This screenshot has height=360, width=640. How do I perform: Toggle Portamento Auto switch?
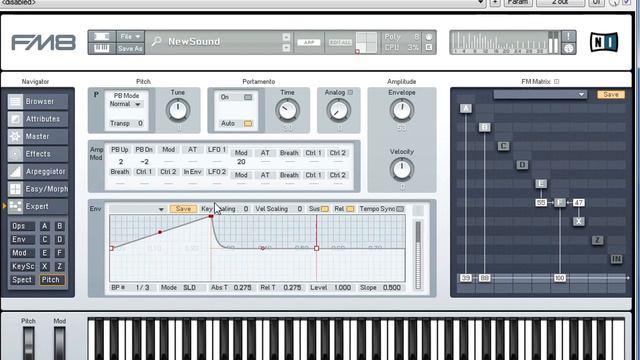[248, 123]
